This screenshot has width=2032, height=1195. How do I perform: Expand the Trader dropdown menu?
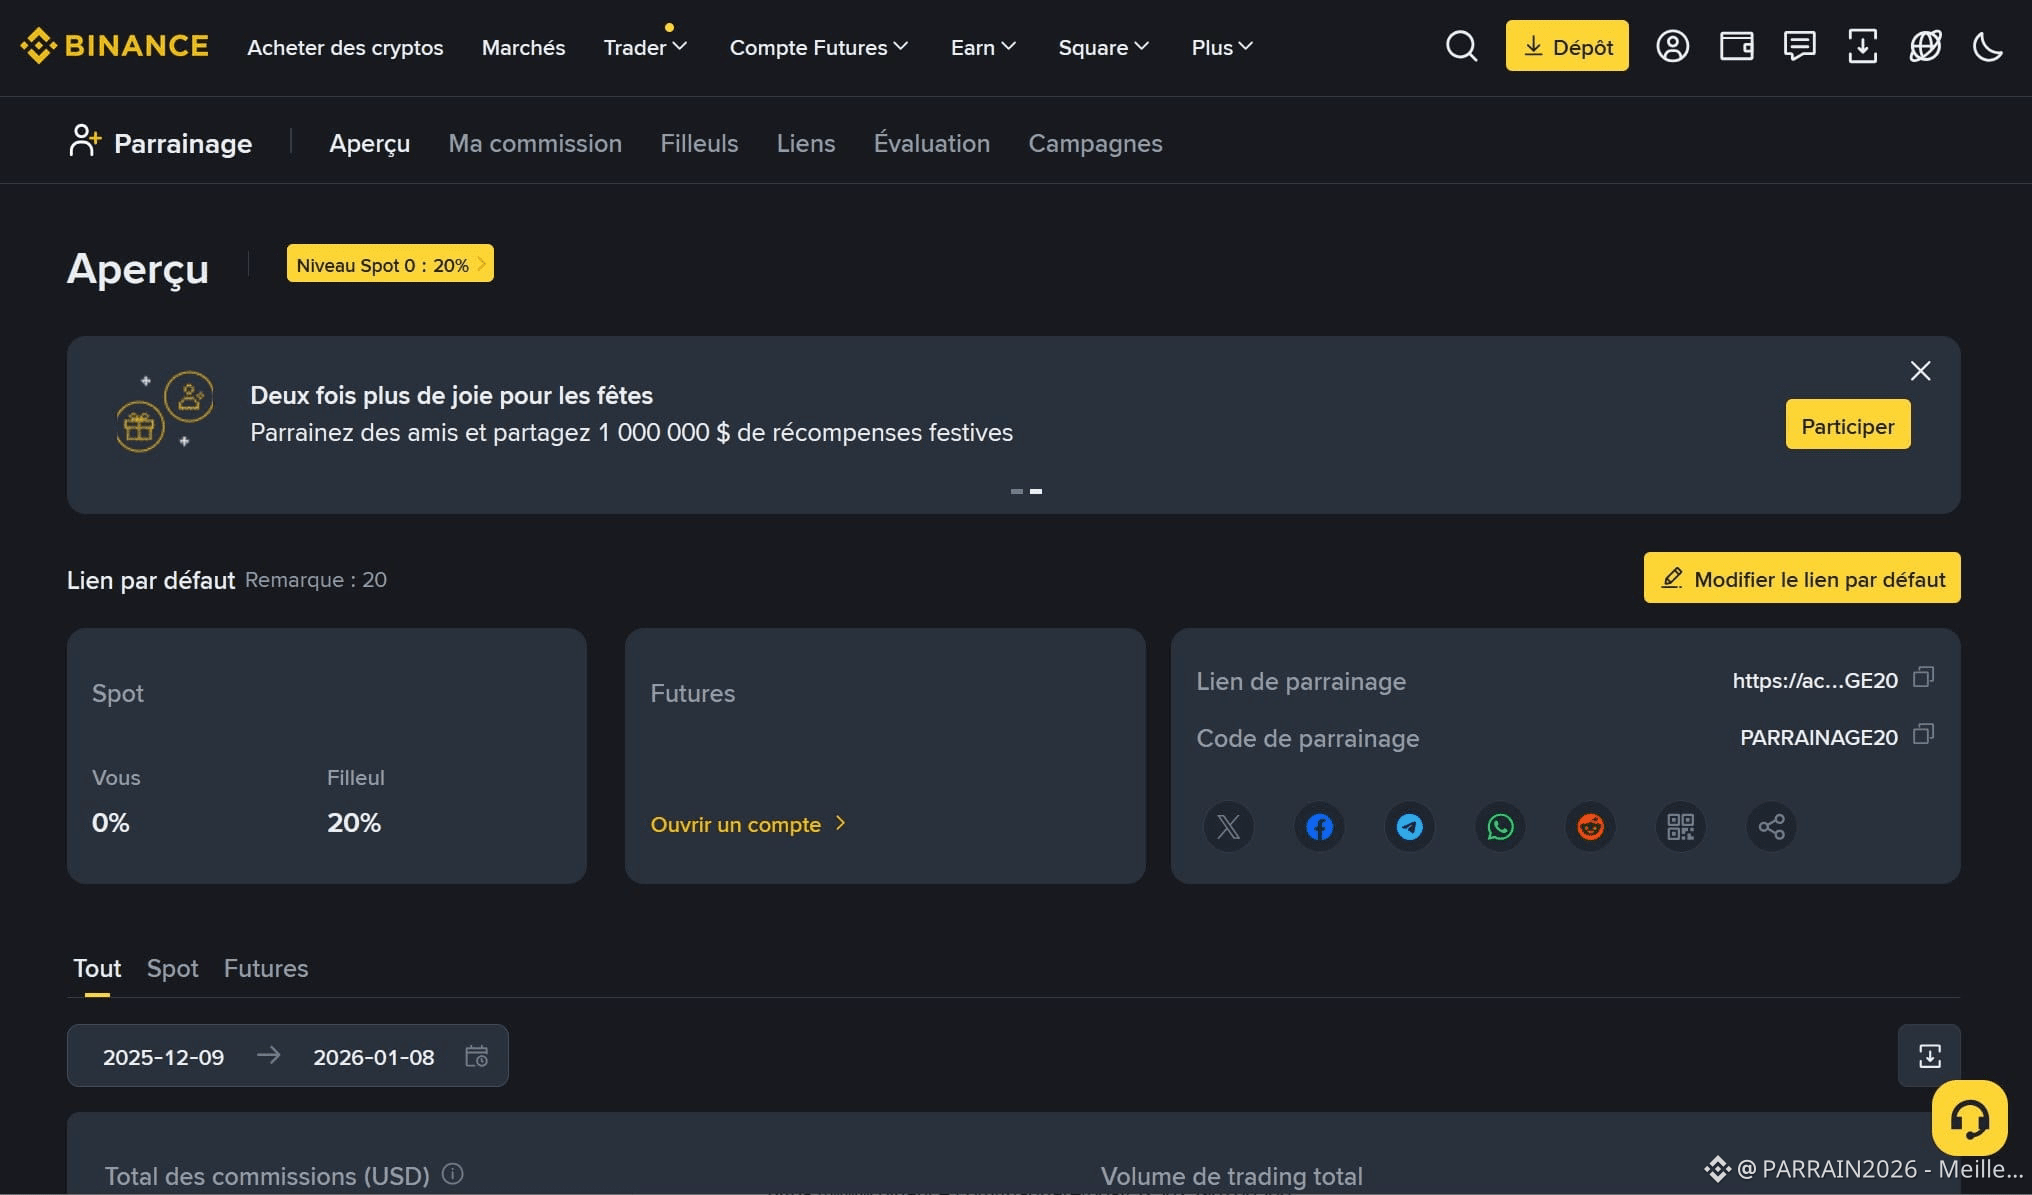645,47
